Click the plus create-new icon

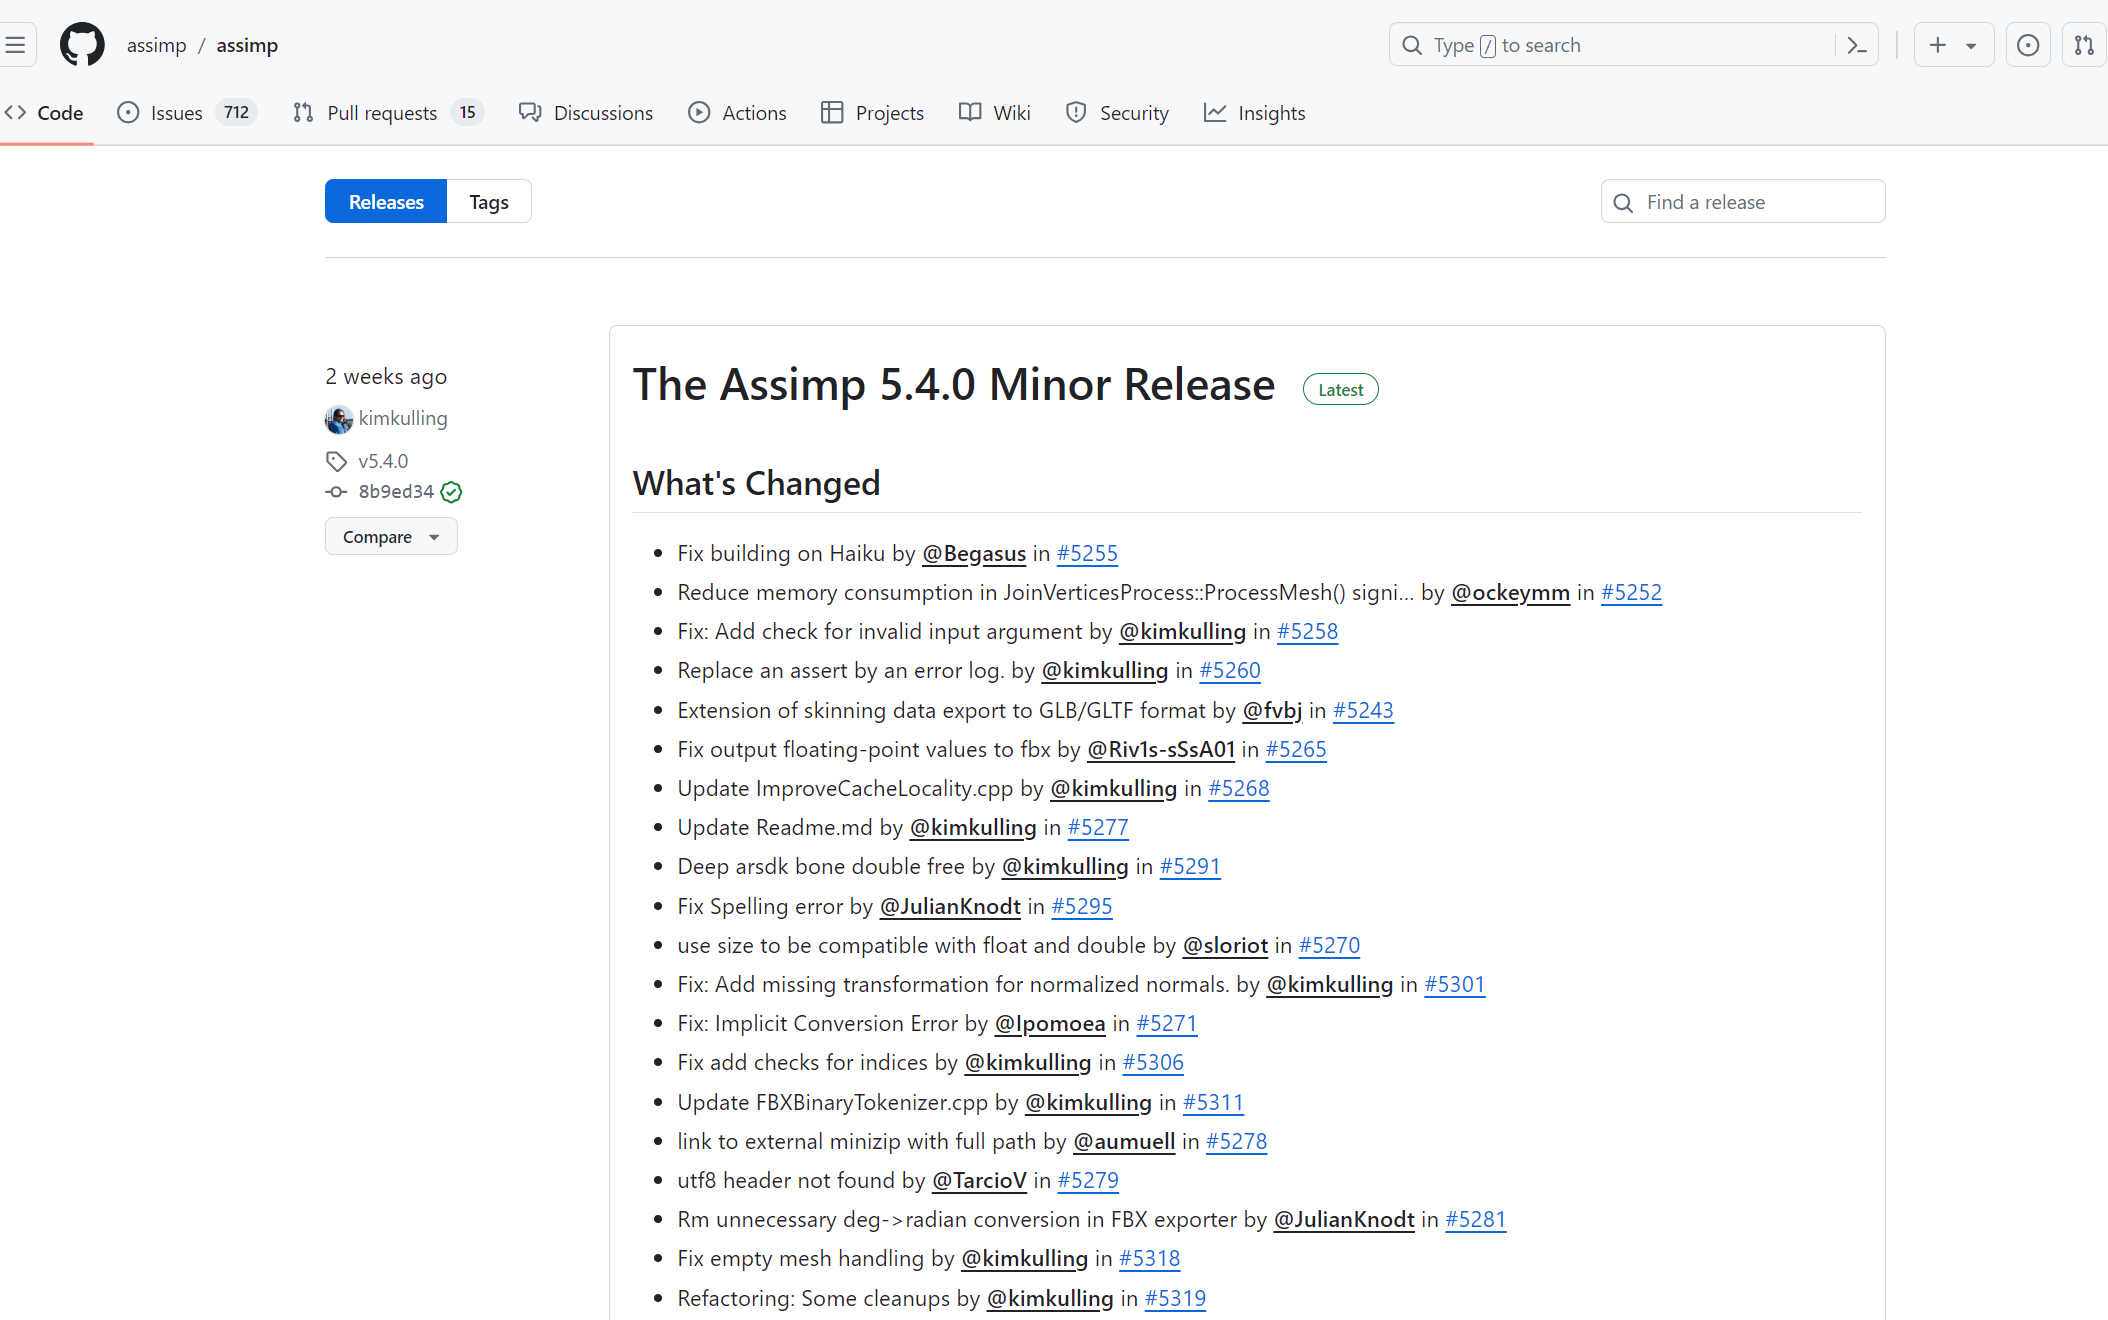[1938, 45]
